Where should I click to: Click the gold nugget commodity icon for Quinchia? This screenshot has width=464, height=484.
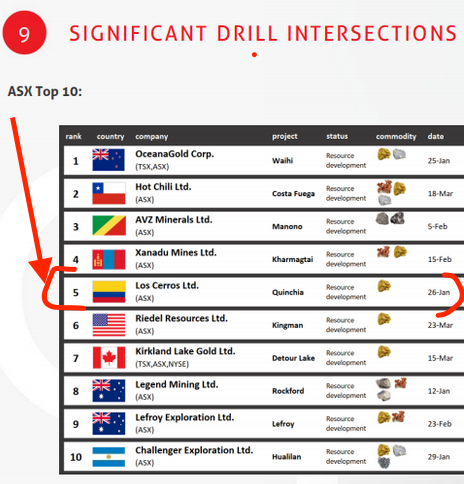click(x=384, y=286)
